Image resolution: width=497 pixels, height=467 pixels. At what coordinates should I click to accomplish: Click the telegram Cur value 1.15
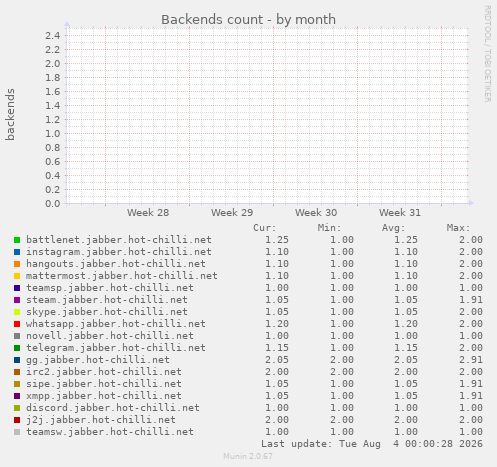tap(277, 348)
